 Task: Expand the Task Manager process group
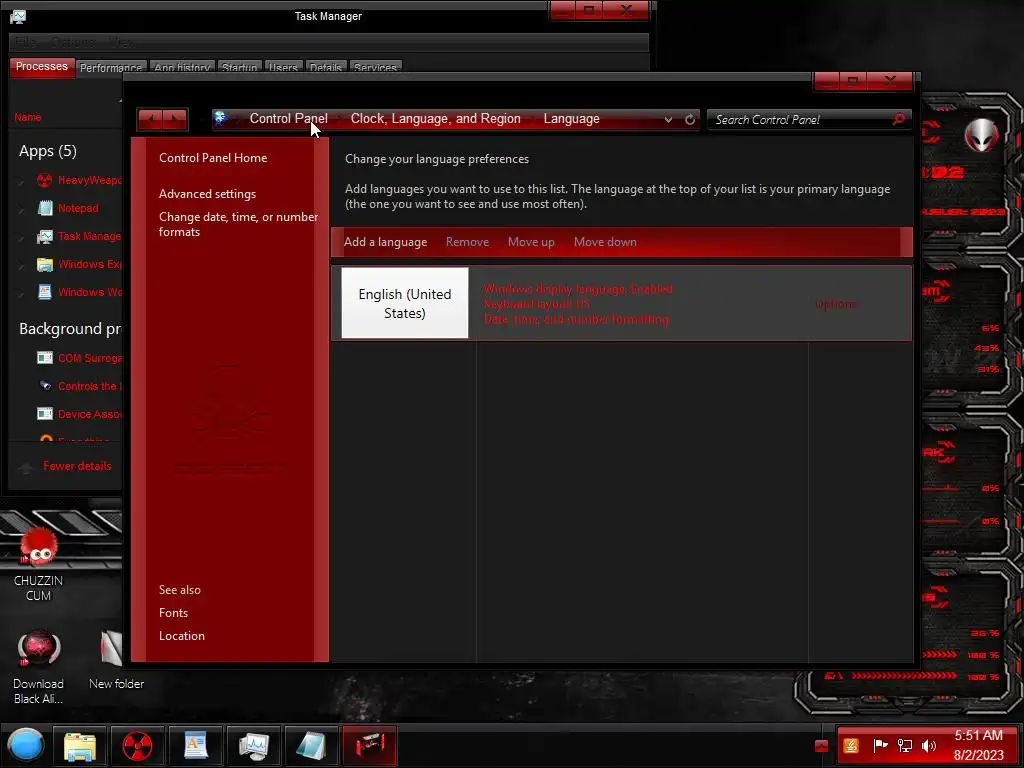coord(22,237)
